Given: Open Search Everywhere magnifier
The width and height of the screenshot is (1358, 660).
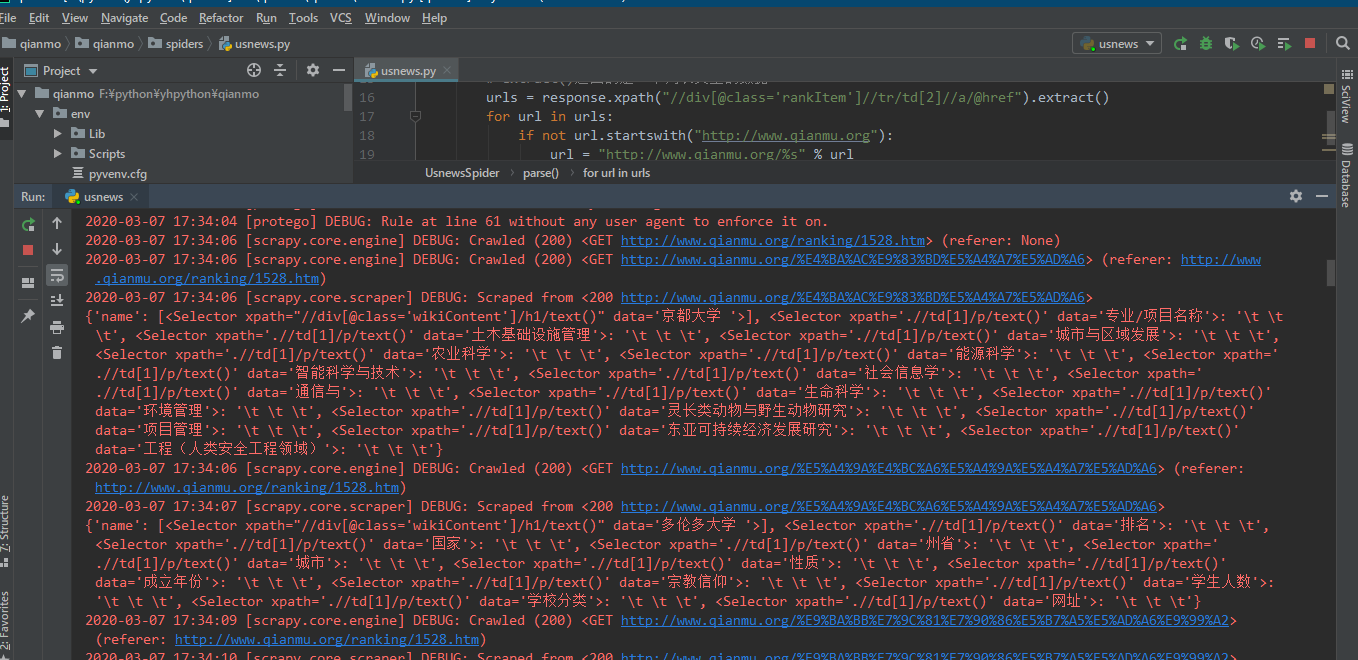Looking at the screenshot, I should click(1343, 44).
